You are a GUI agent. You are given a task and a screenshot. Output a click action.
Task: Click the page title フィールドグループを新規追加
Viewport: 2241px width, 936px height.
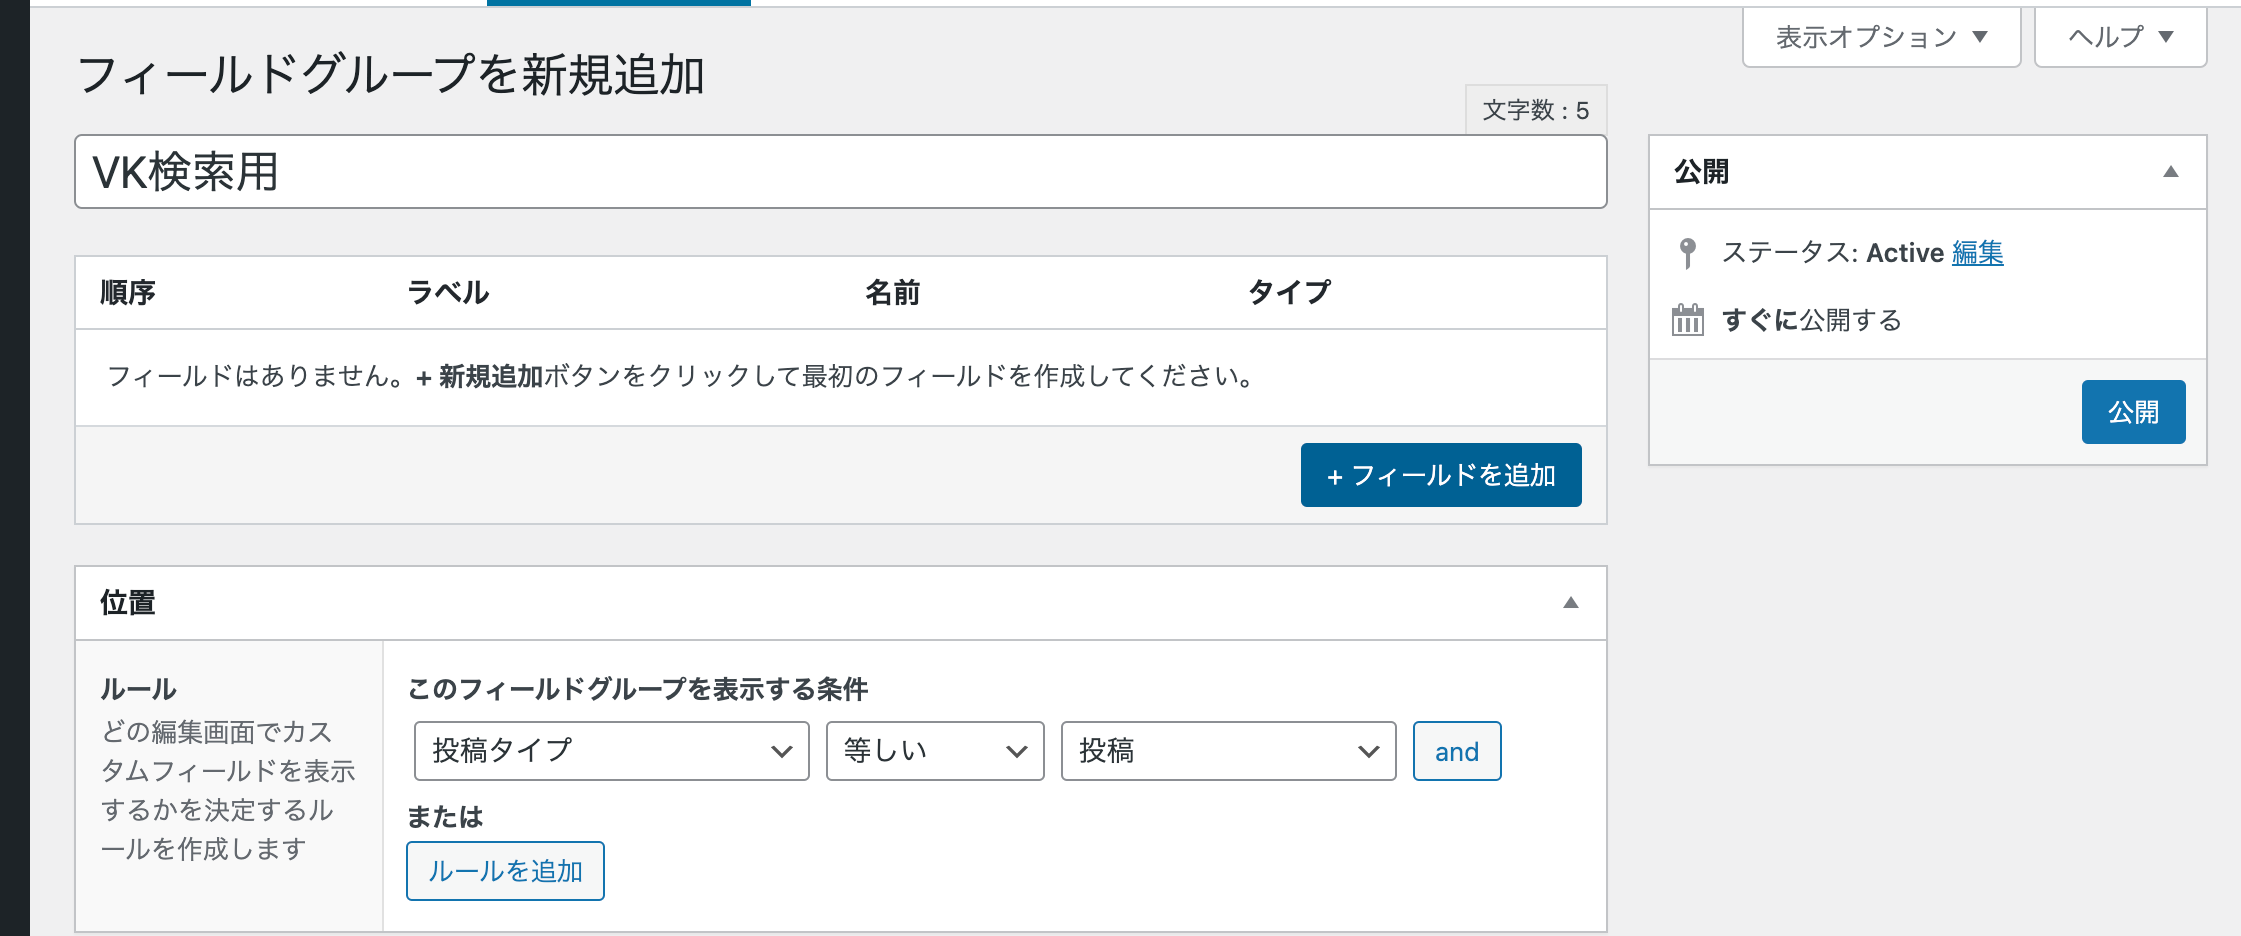click(x=391, y=75)
